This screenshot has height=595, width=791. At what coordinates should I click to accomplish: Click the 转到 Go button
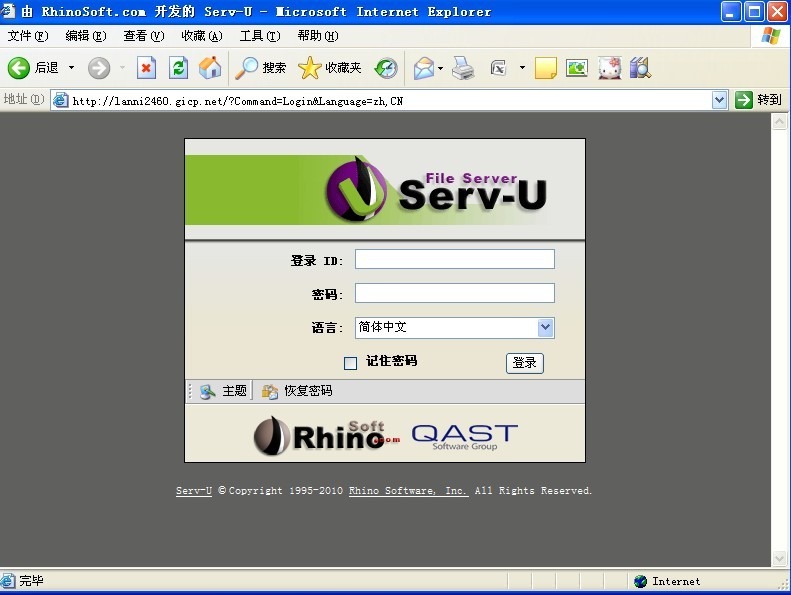[x=759, y=100]
